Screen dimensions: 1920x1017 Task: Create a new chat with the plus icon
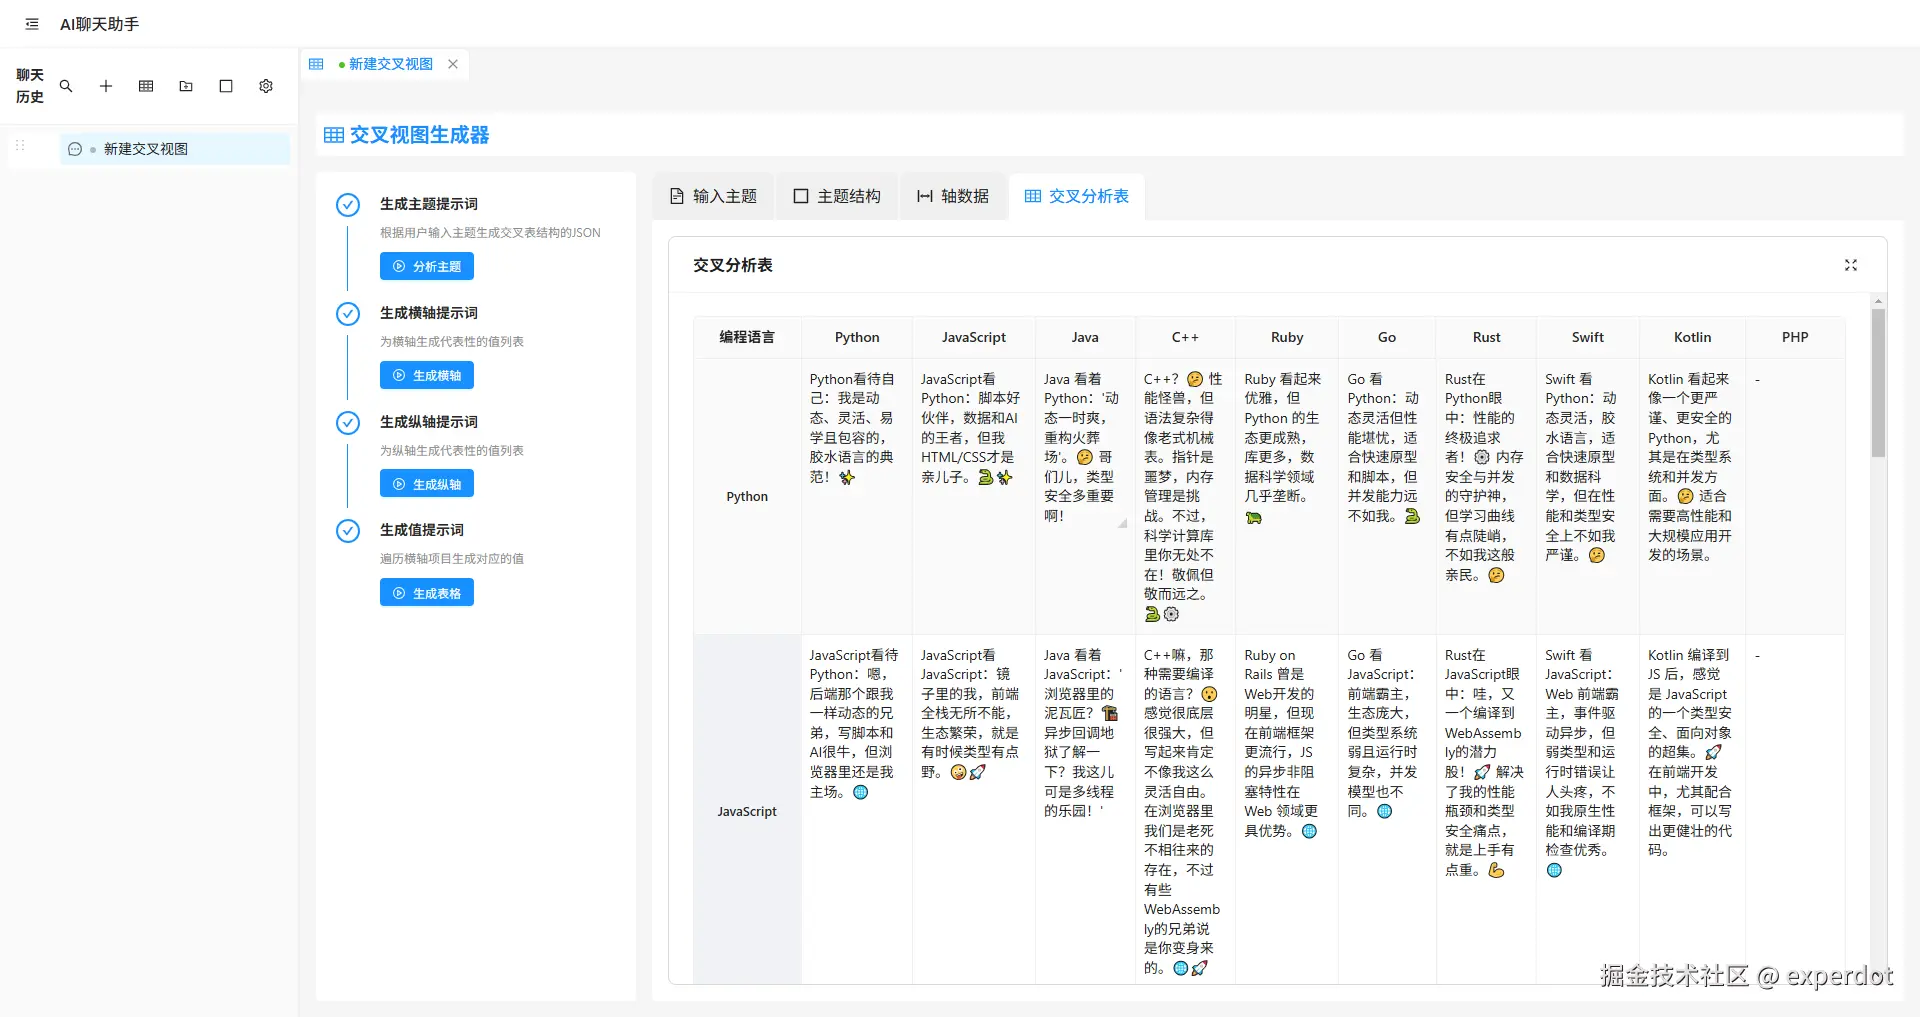click(x=106, y=86)
